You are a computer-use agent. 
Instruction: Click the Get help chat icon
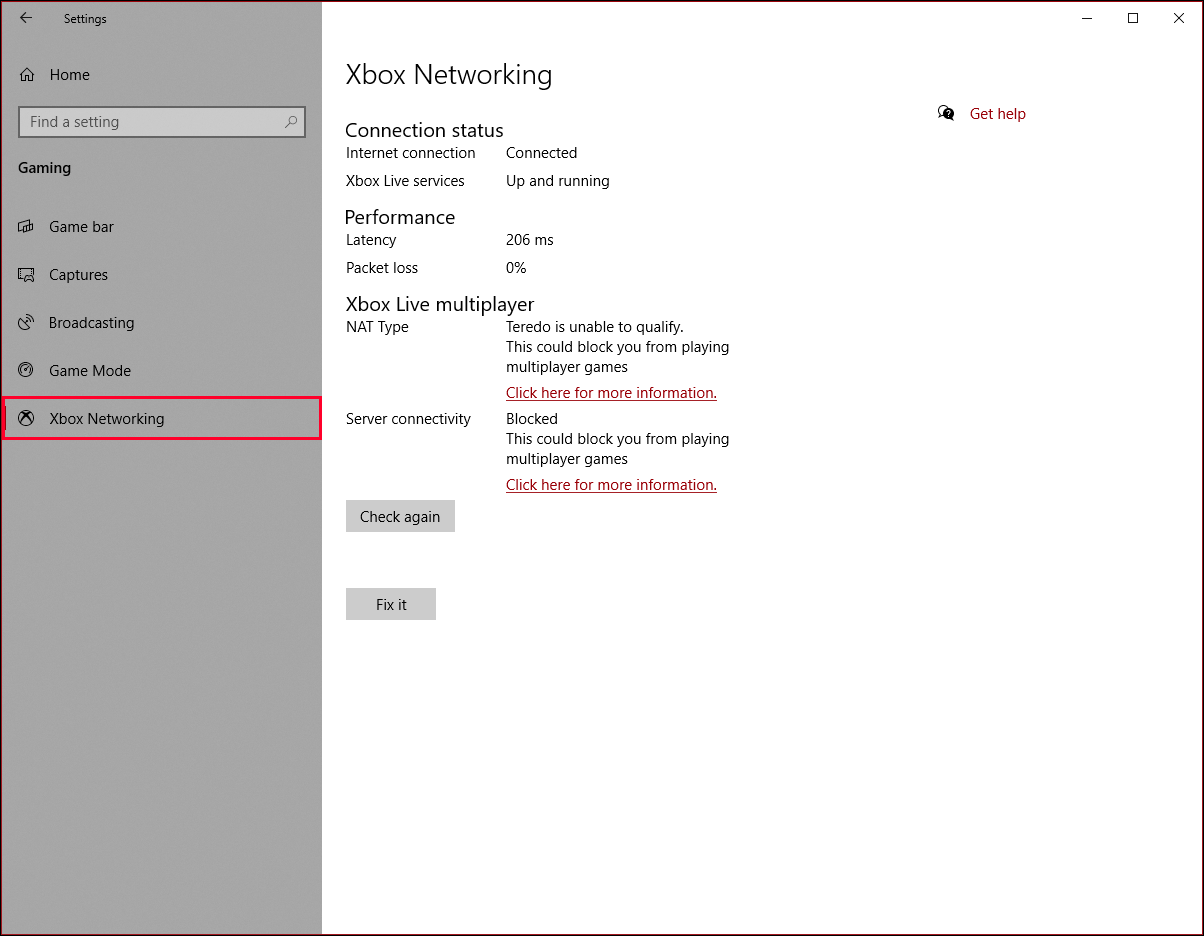(x=946, y=113)
